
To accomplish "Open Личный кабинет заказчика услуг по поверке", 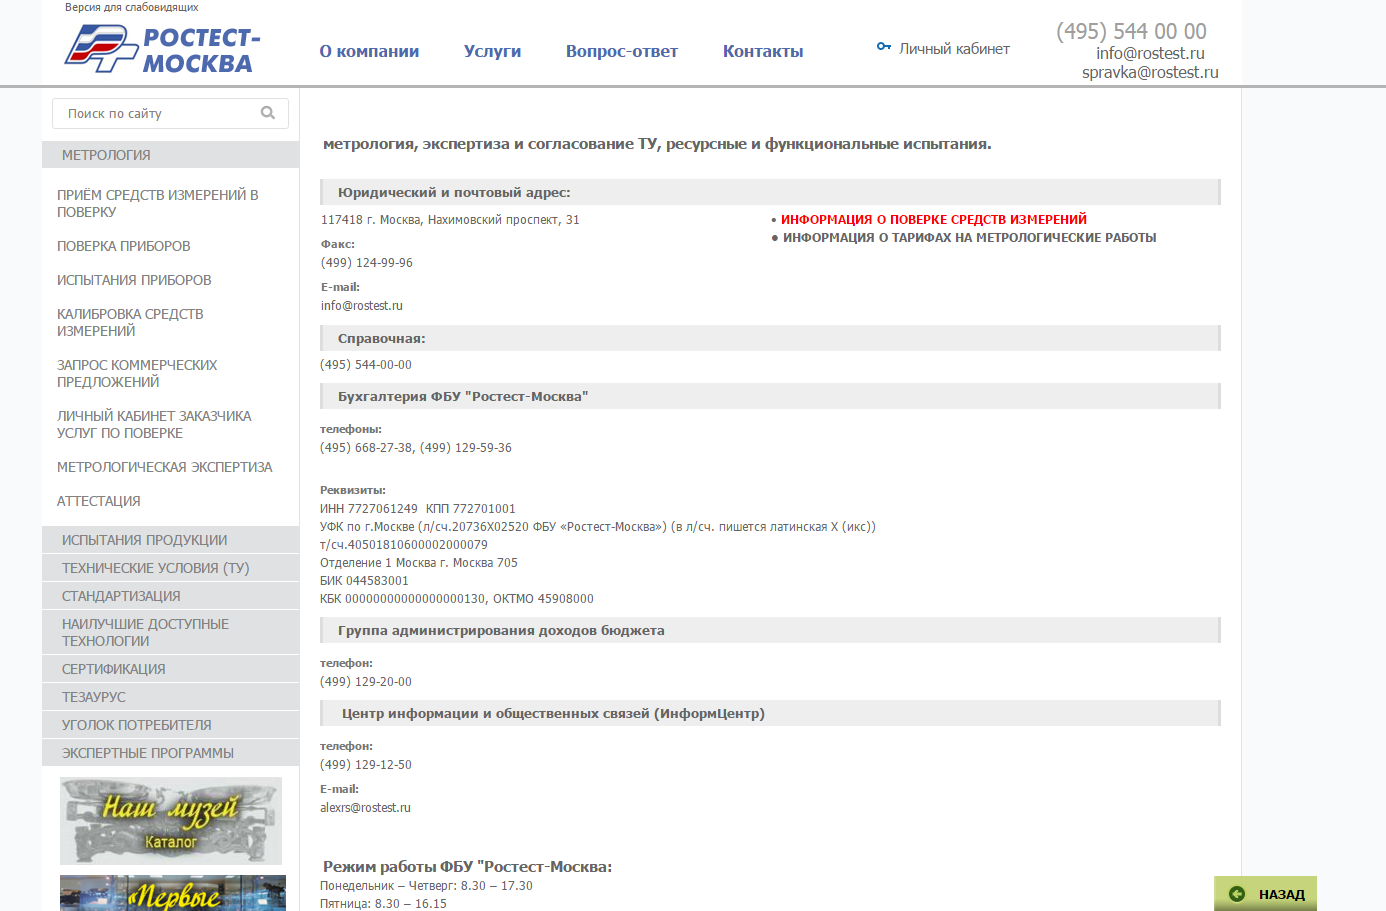I will [x=154, y=424].
